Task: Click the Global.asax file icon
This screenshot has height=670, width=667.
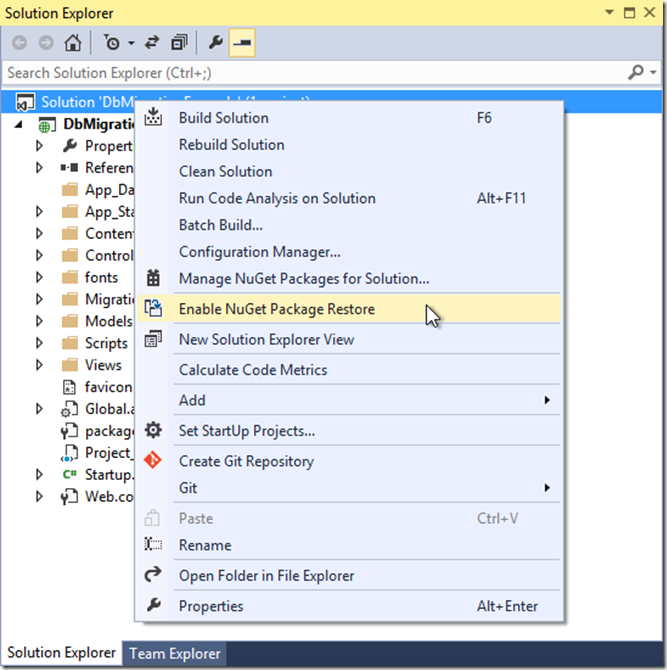Action: point(69,409)
